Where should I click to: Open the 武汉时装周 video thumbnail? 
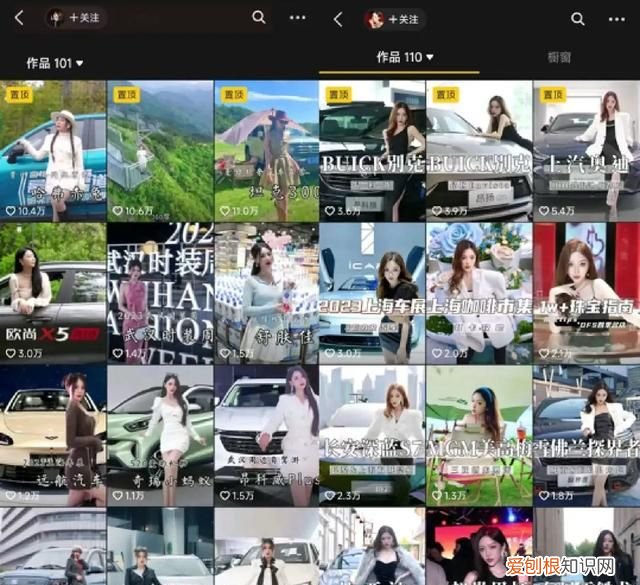click(x=160, y=294)
